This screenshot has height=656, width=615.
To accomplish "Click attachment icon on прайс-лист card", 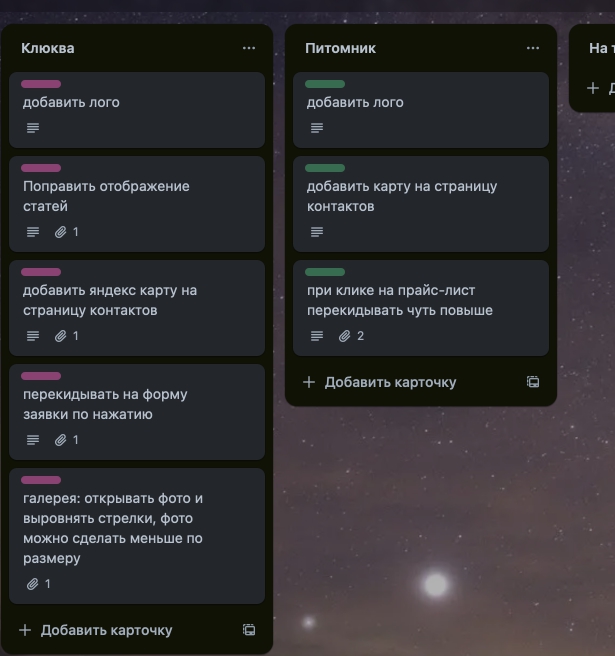I will (344, 336).
